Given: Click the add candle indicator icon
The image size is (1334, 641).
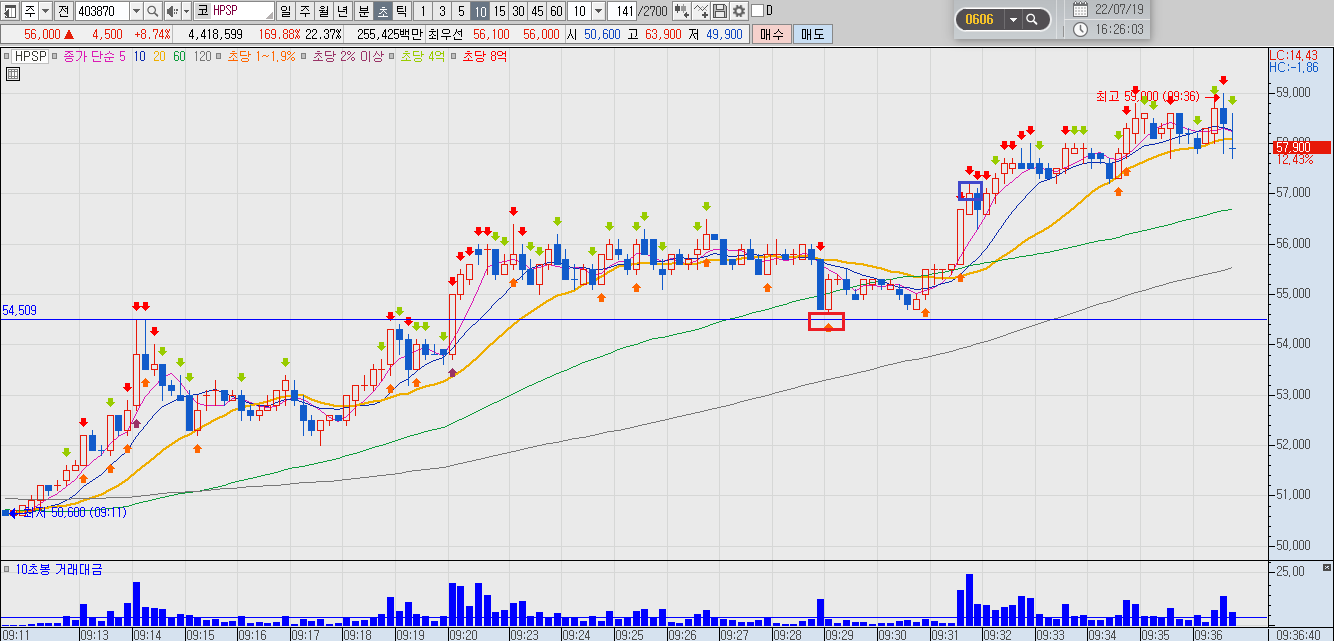Looking at the screenshot, I should (x=680, y=11).
